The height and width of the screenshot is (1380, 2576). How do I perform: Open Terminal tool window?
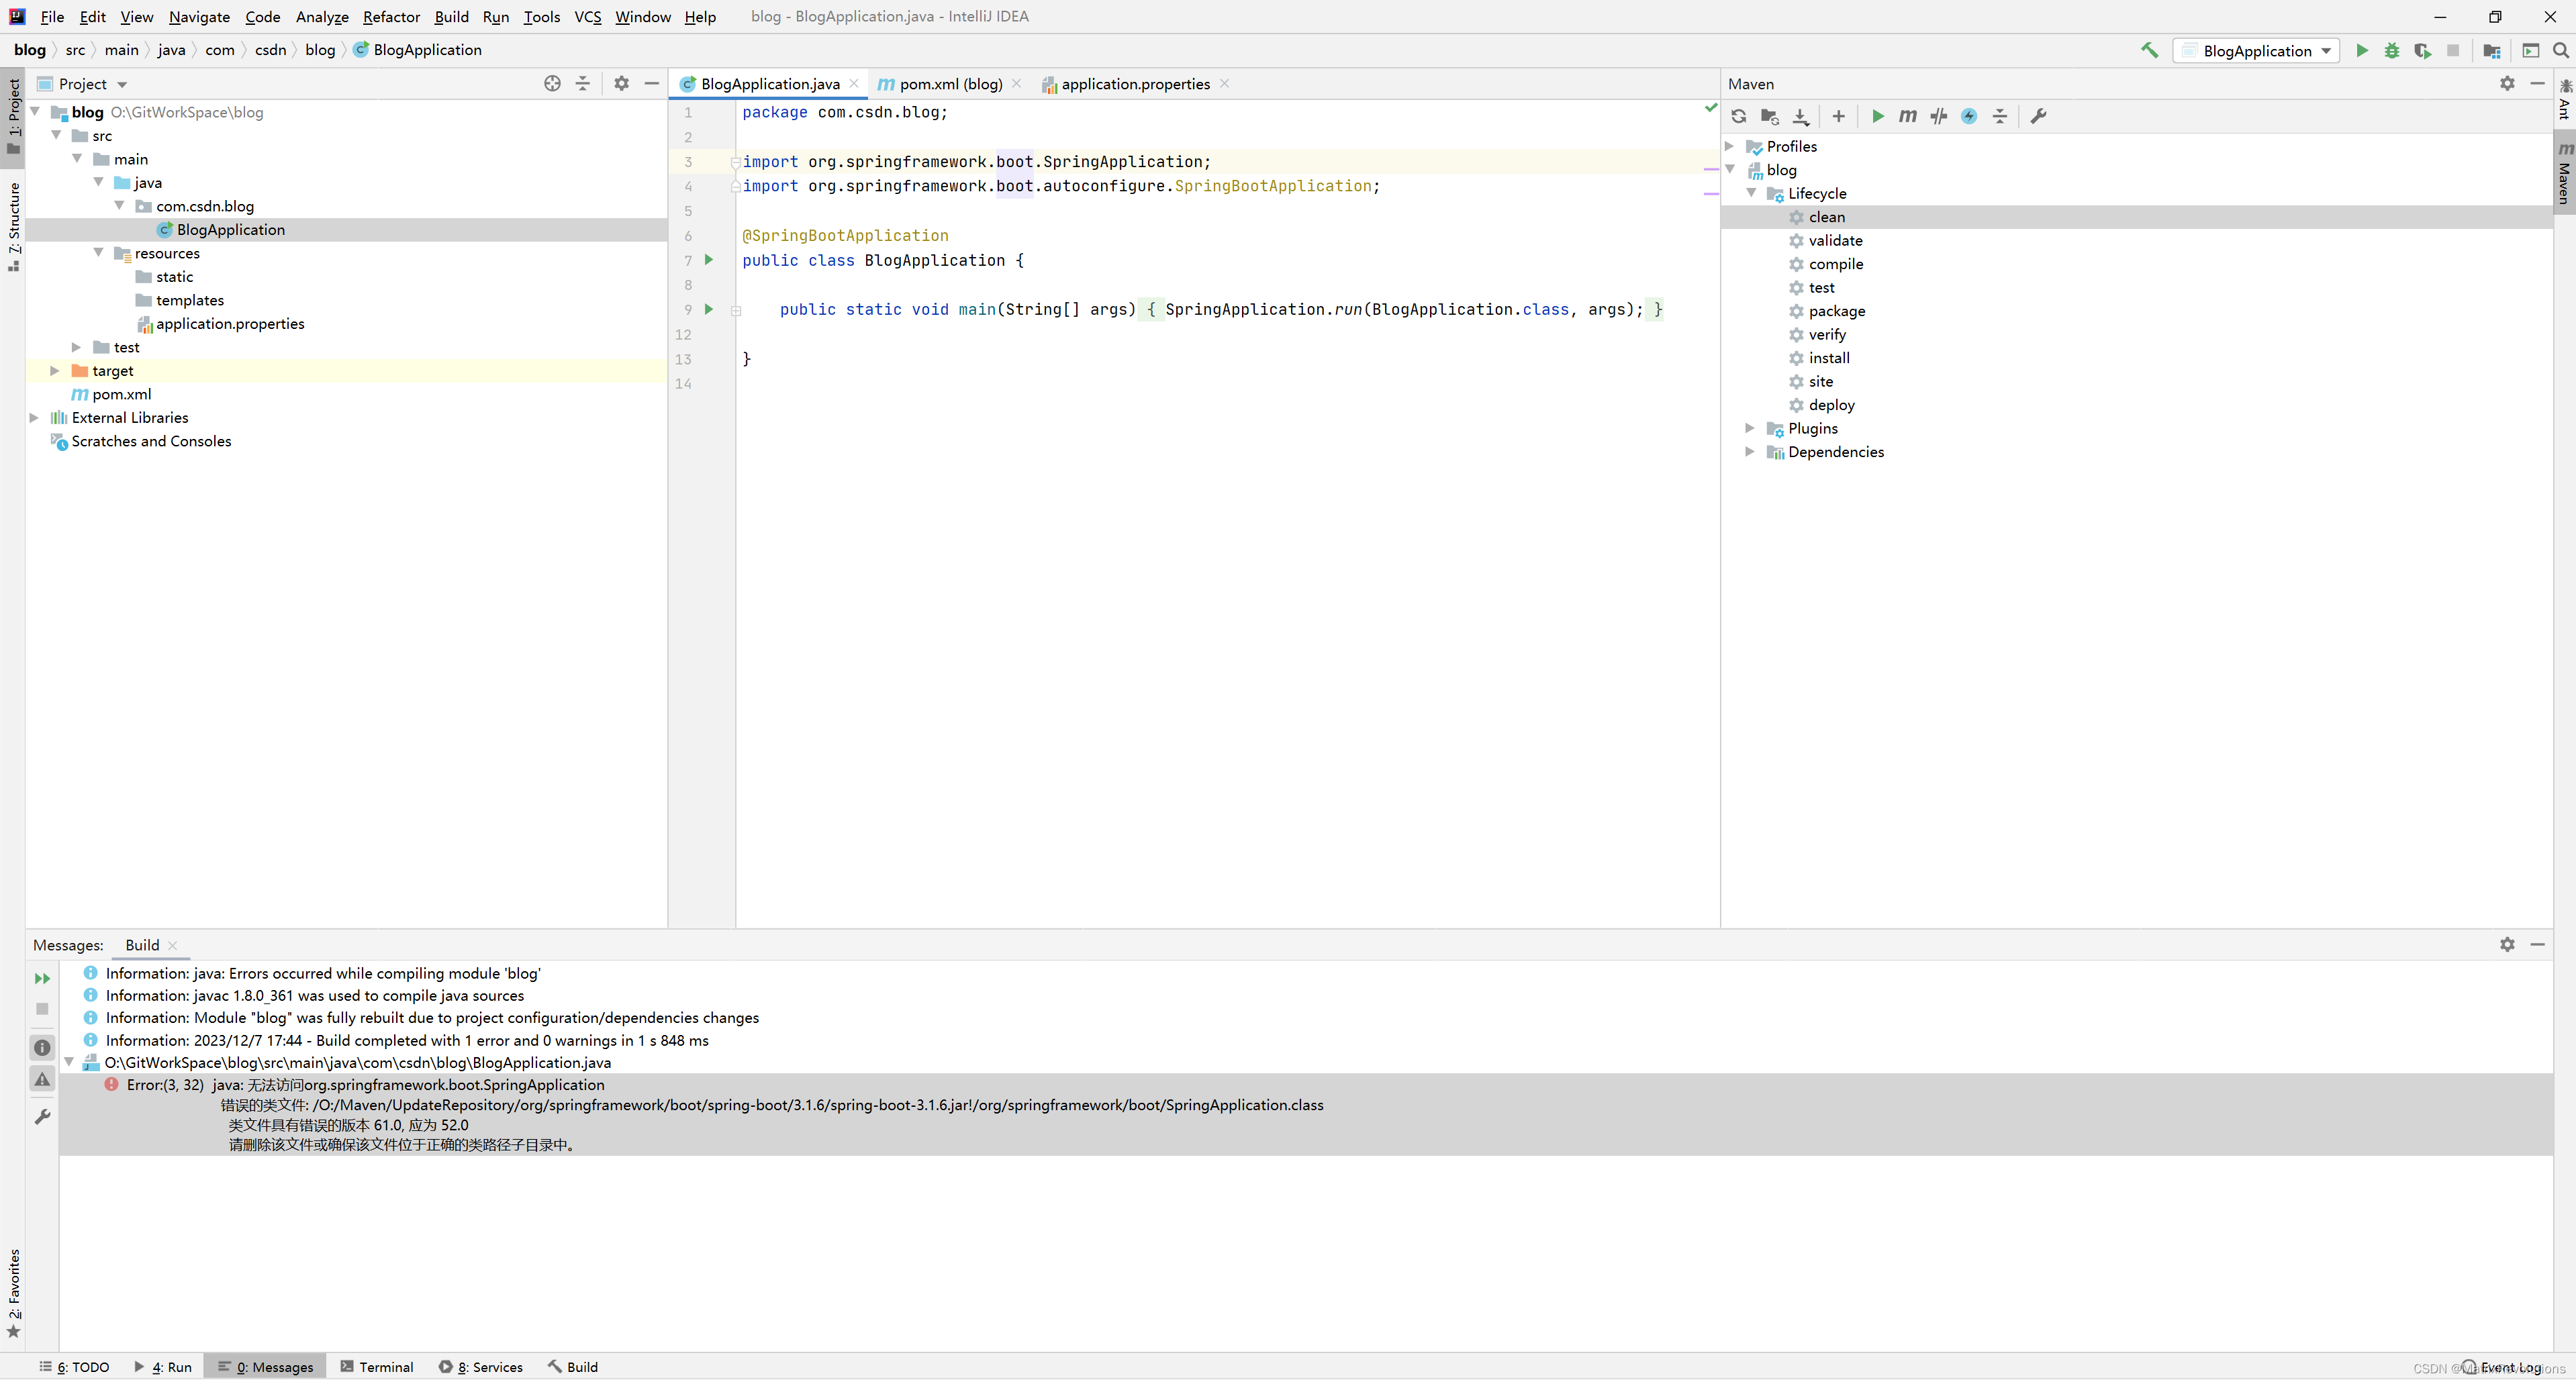pos(377,1367)
